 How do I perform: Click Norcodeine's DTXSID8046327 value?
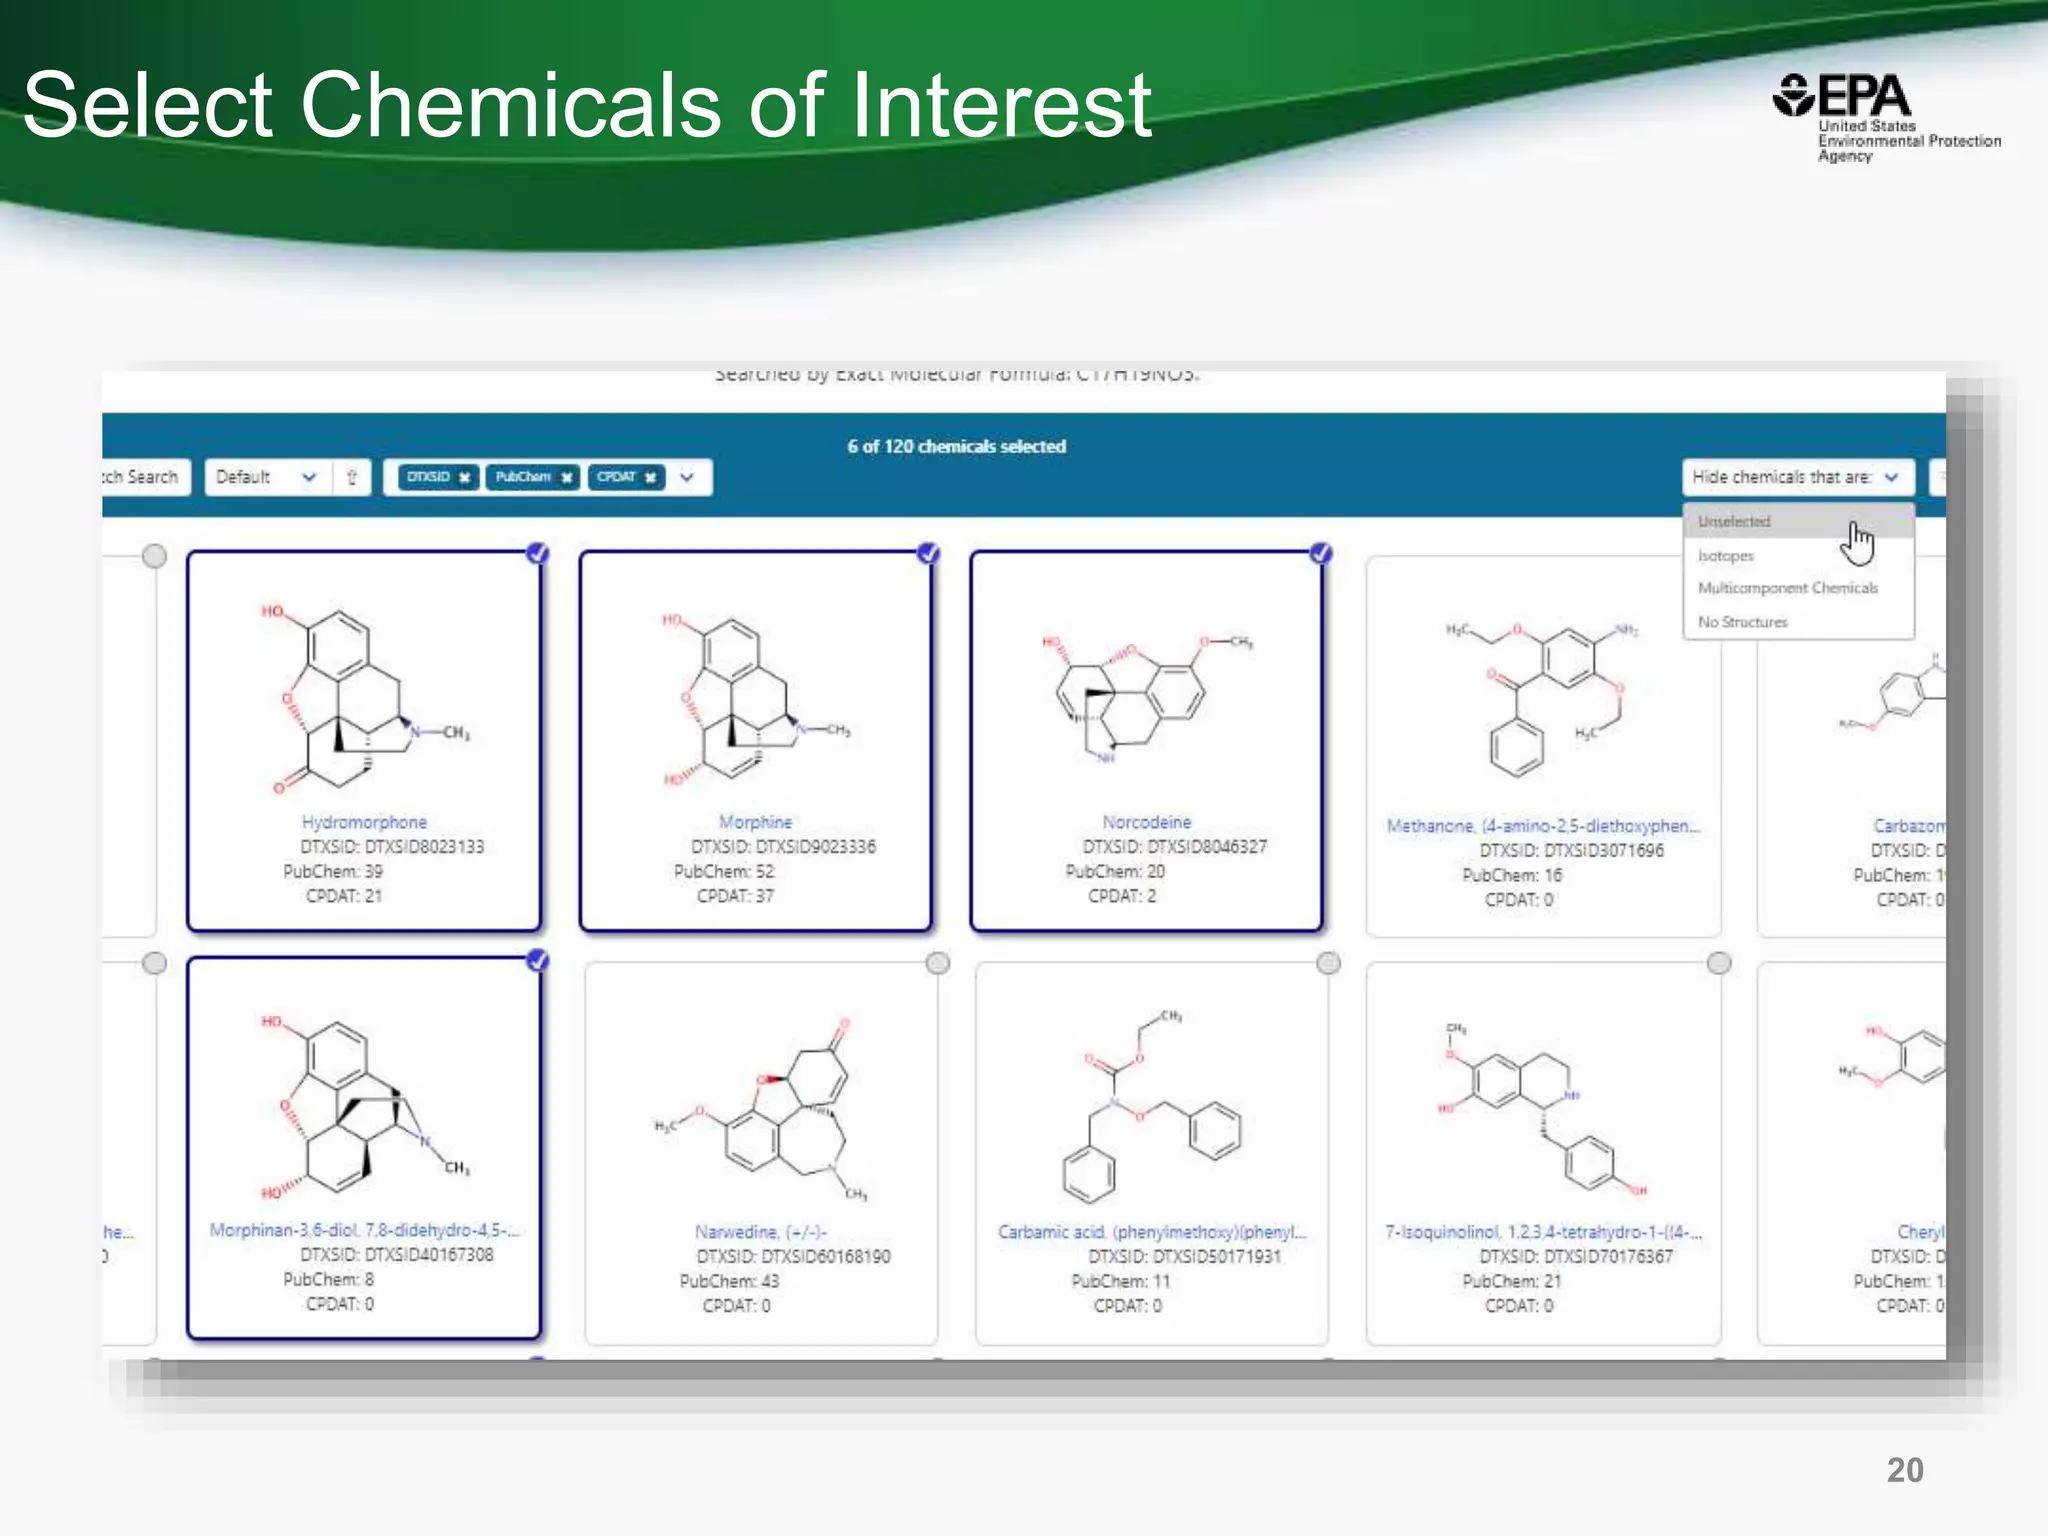[1207, 847]
